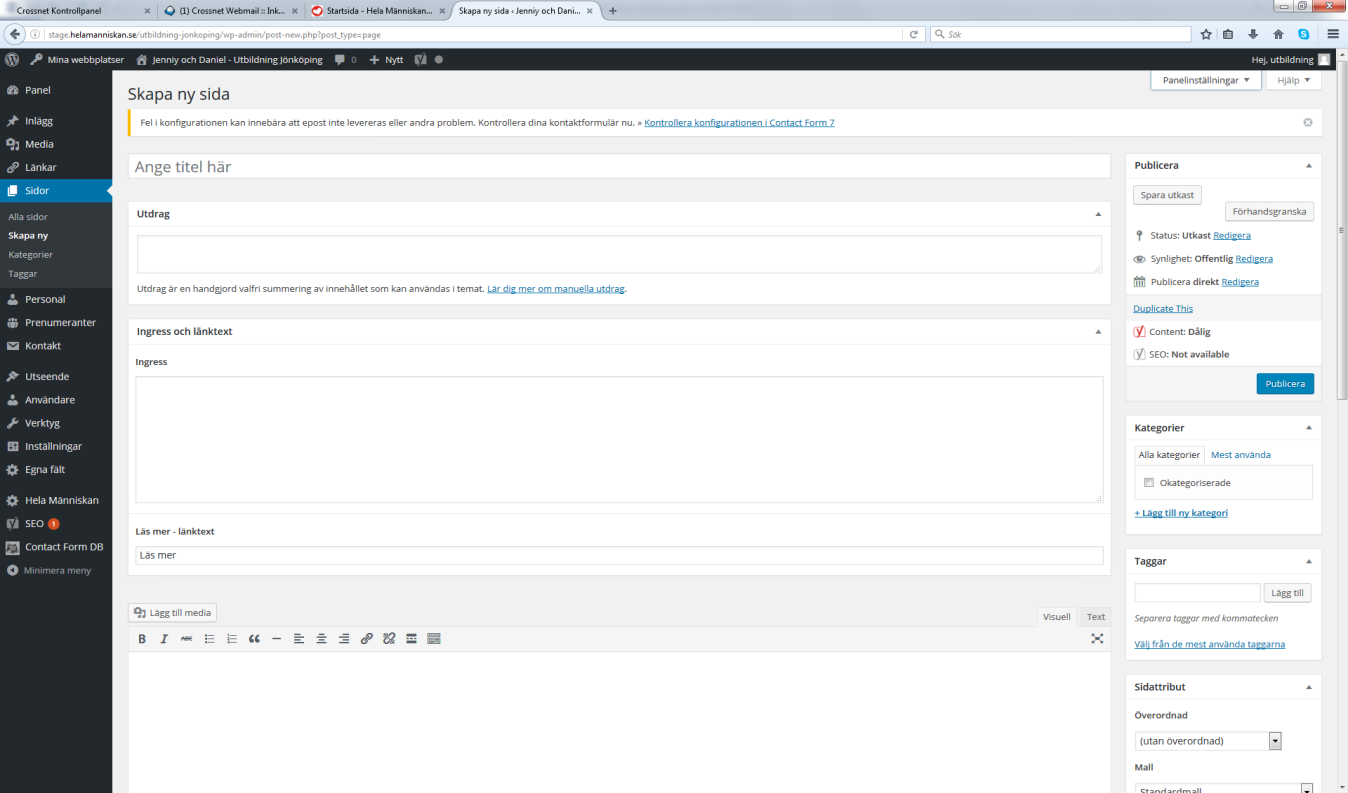
Task: Click the Förhandsgranska button
Action: (1269, 211)
